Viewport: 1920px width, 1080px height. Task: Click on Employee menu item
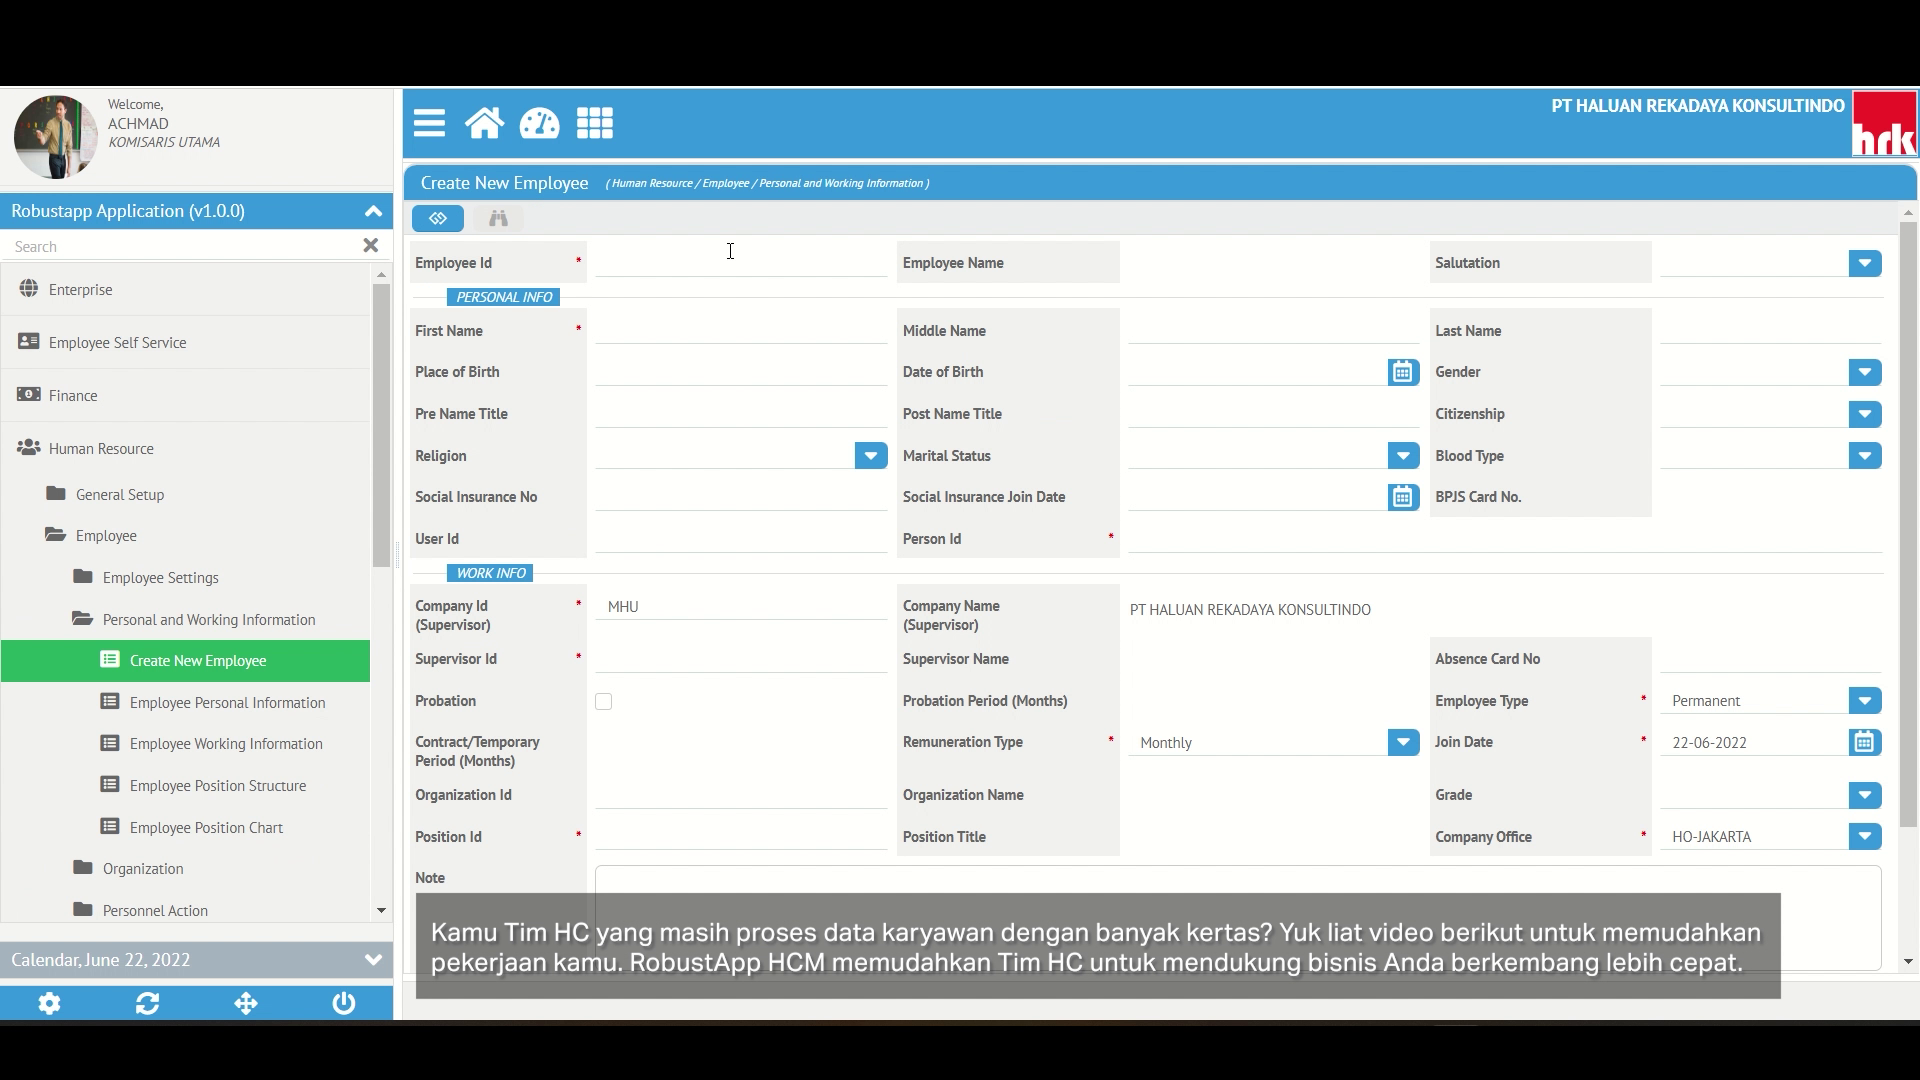coord(105,535)
